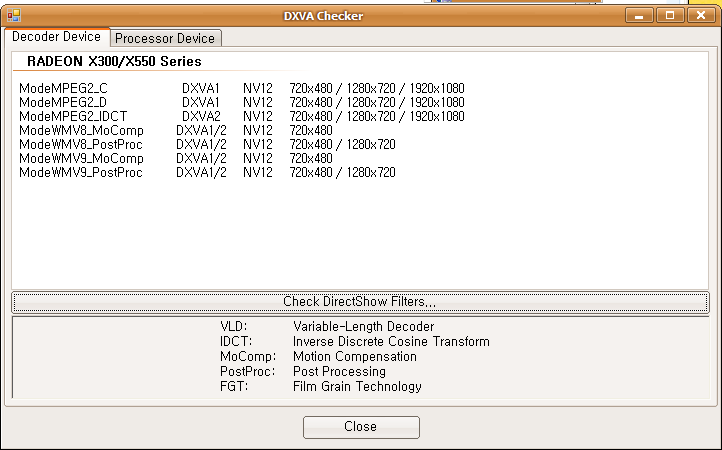Click the ModeWMV8_PostProc entry

(x=207, y=145)
